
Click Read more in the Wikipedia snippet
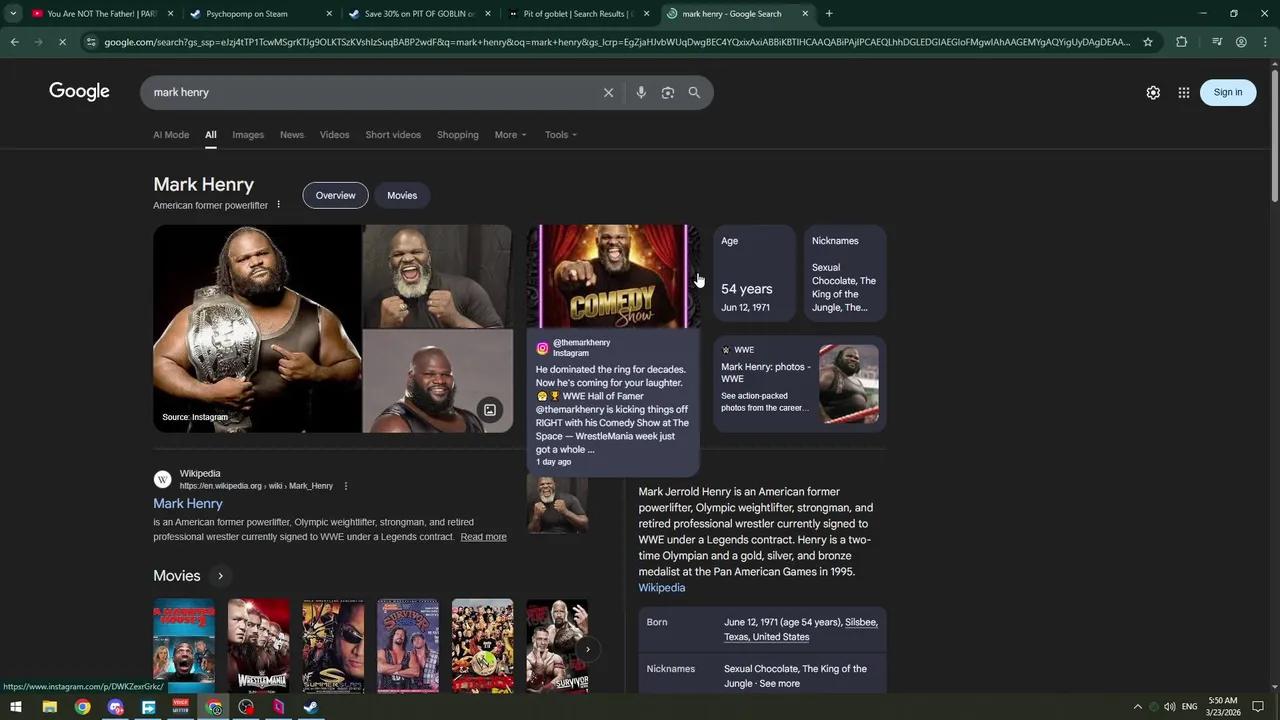[x=483, y=537]
